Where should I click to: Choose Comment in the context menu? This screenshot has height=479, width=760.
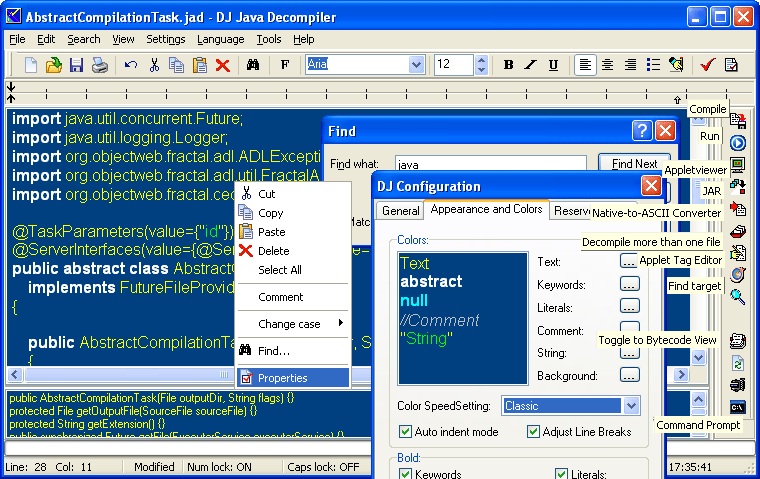[293, 297]
